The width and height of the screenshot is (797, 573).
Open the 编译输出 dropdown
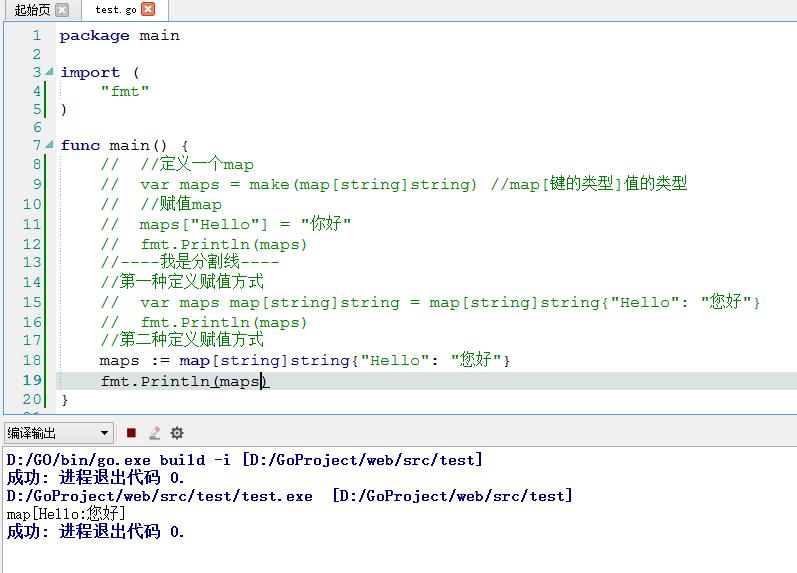tap(58, 433)
